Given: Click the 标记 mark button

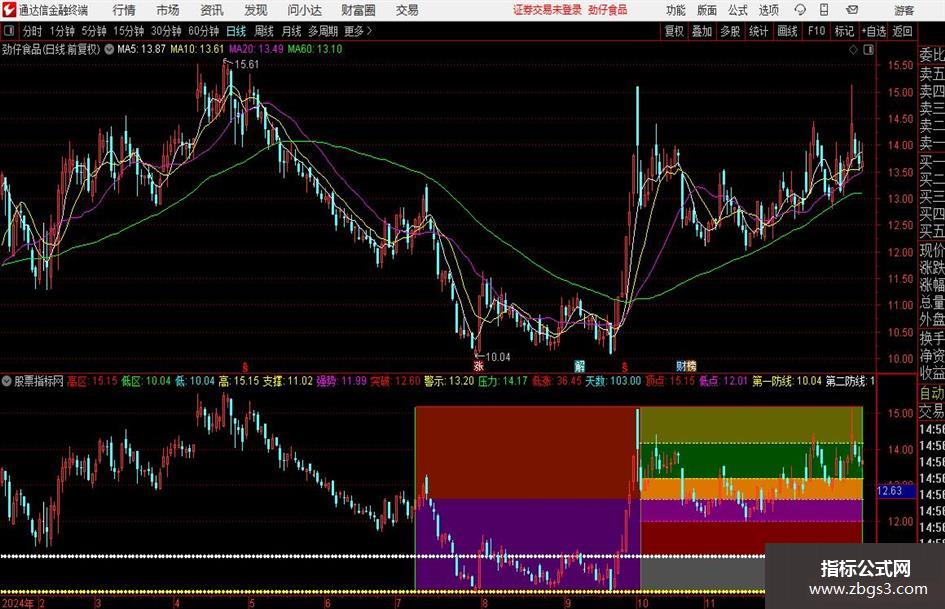Looking at the screenshot, I should (844, 31).
